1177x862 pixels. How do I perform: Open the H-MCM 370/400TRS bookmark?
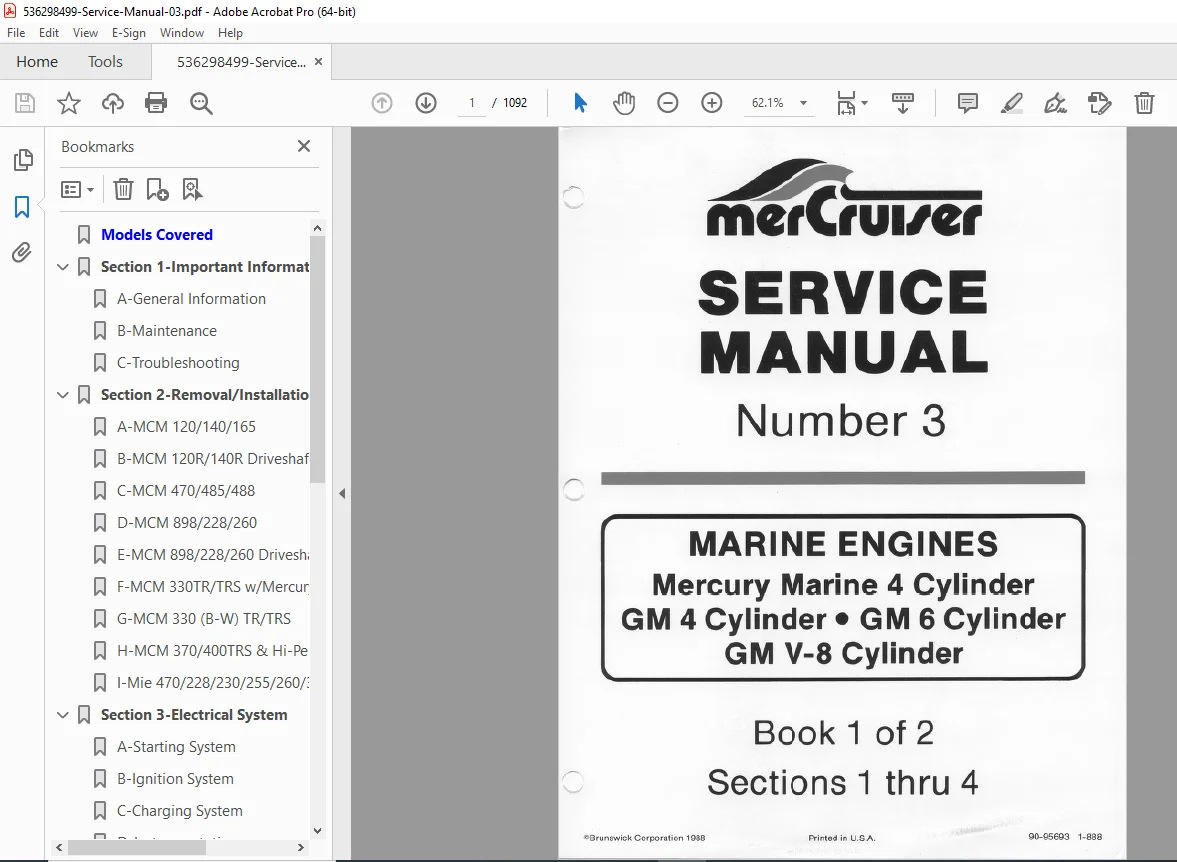212,651
